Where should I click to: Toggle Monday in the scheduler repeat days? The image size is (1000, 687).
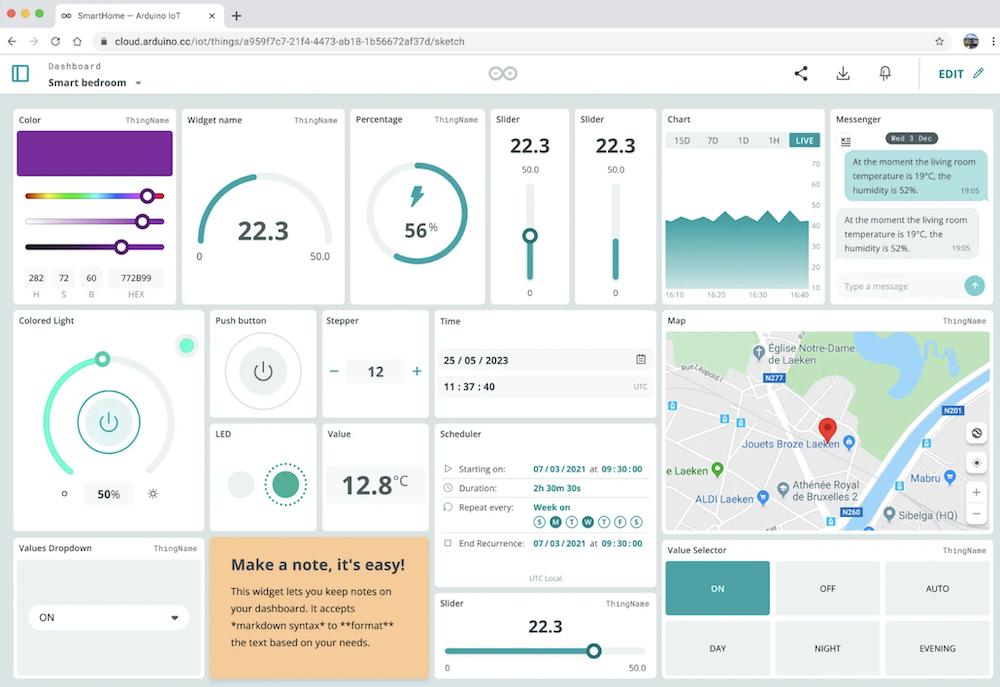click(x=555, y=522)
